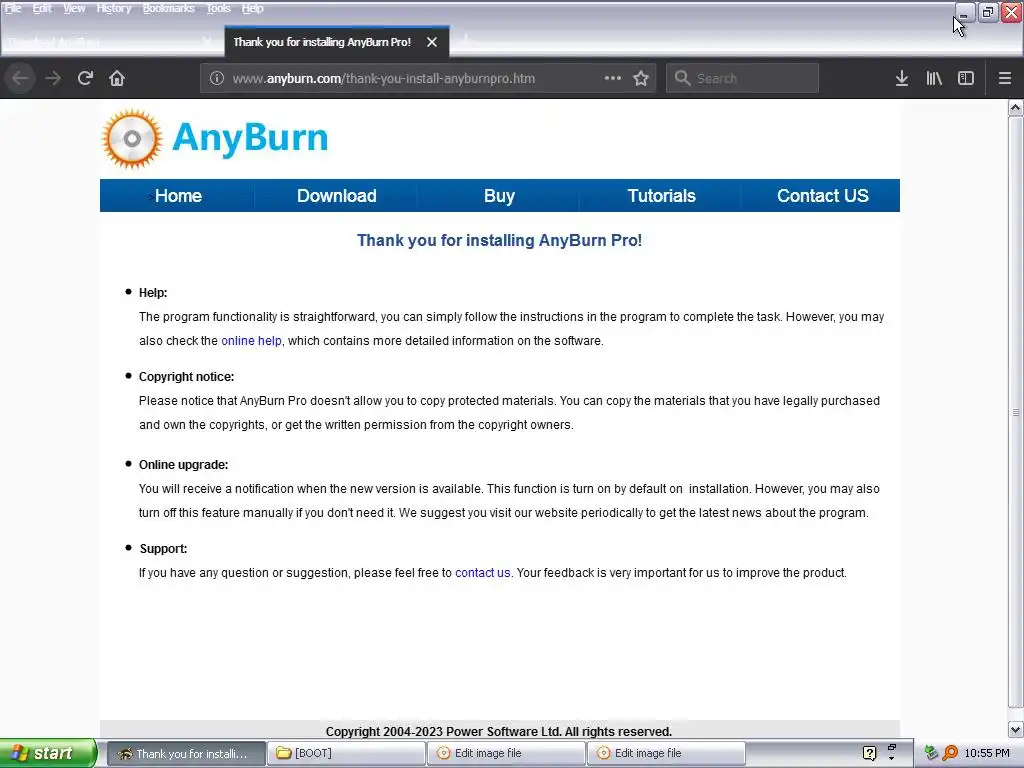Click the copyright 2004-2023 footer text

pyautogui.click(x=499, y=731)
